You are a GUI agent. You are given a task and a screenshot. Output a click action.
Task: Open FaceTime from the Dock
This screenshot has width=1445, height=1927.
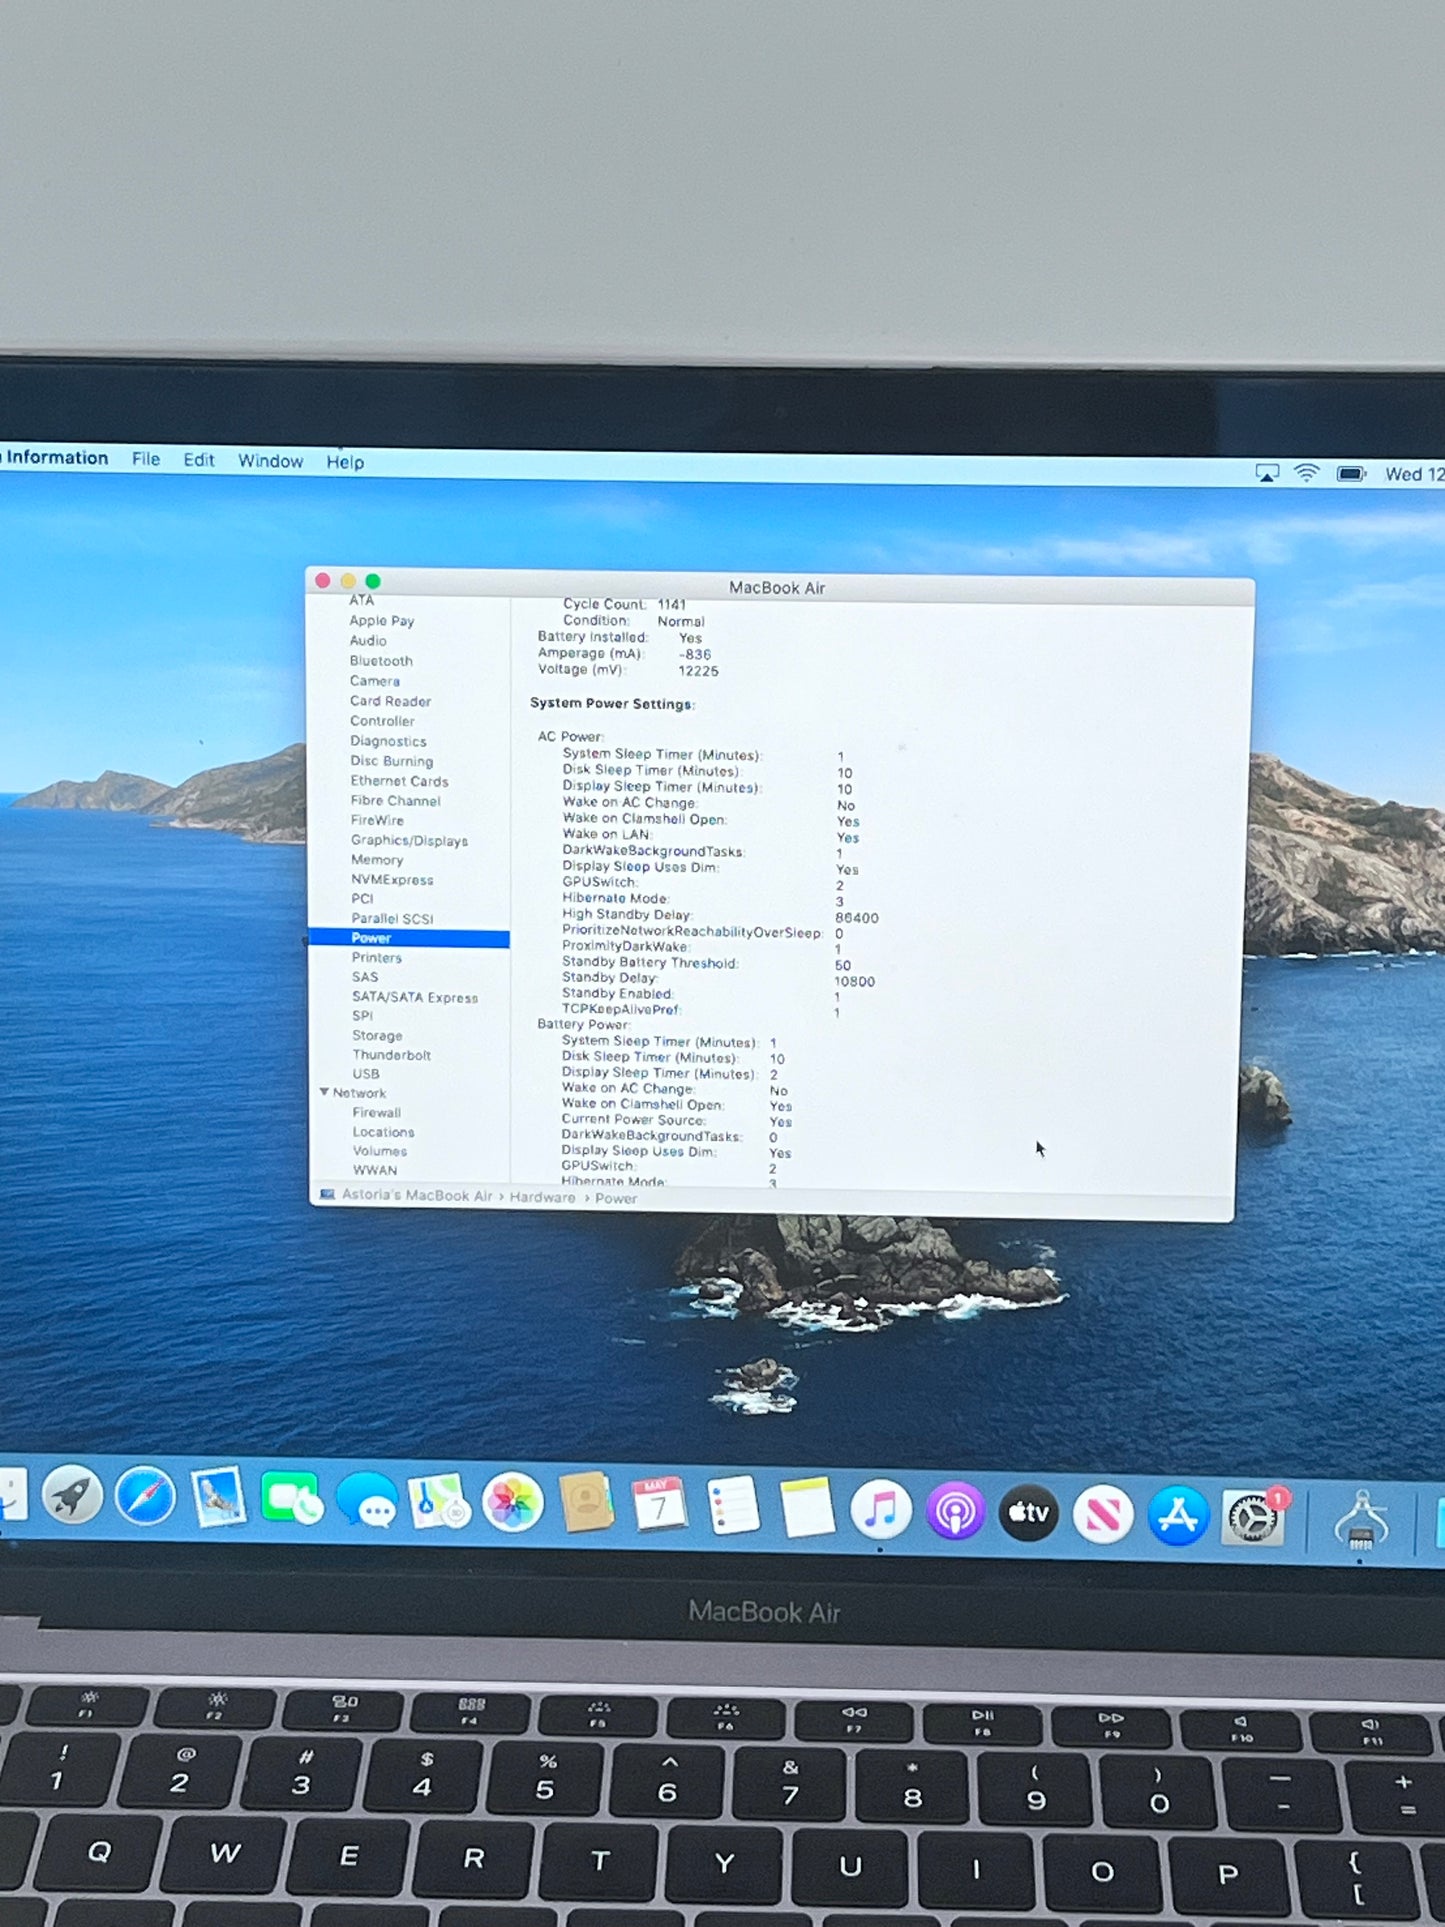(x=291, y=1500)
